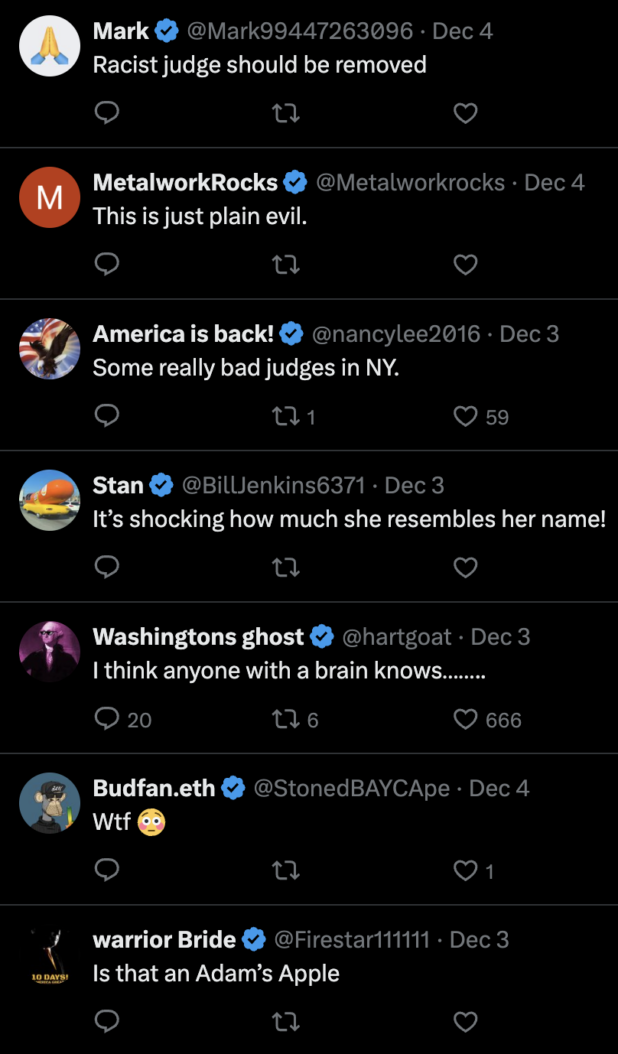Visit Washingtons ghost profile name
618x1054 pixels.
tap(198, 637)
